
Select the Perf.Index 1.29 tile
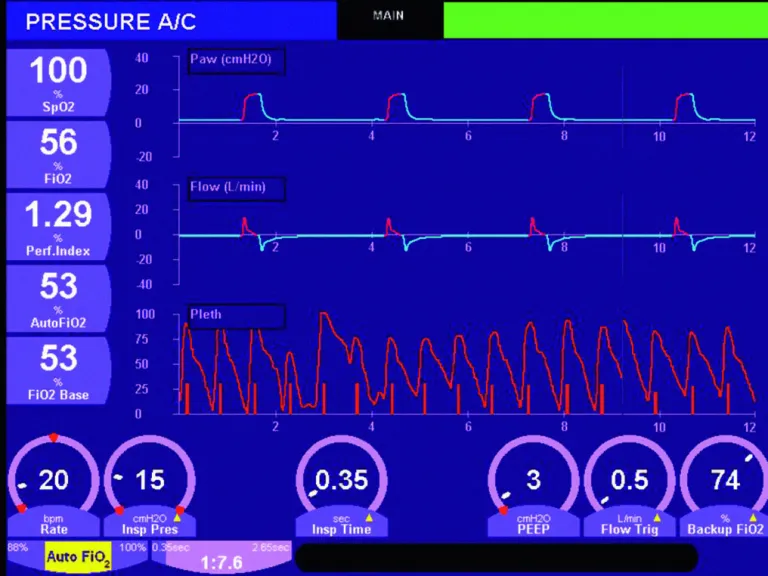point(58,226)
